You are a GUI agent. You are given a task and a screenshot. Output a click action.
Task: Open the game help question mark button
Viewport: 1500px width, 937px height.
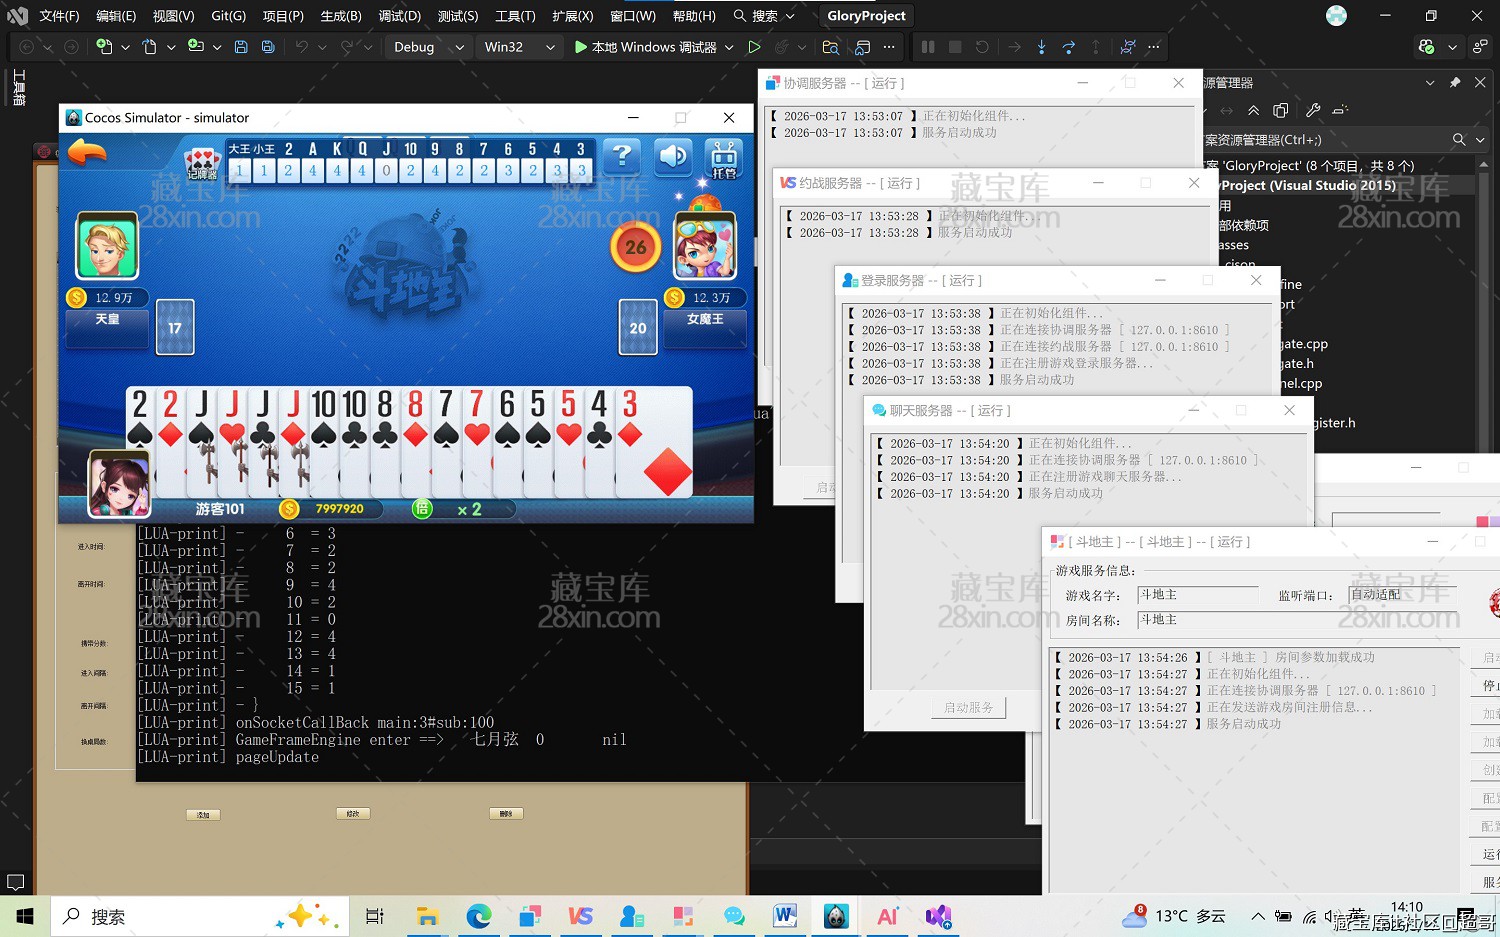pyautogui.click(x=621, y=156)
